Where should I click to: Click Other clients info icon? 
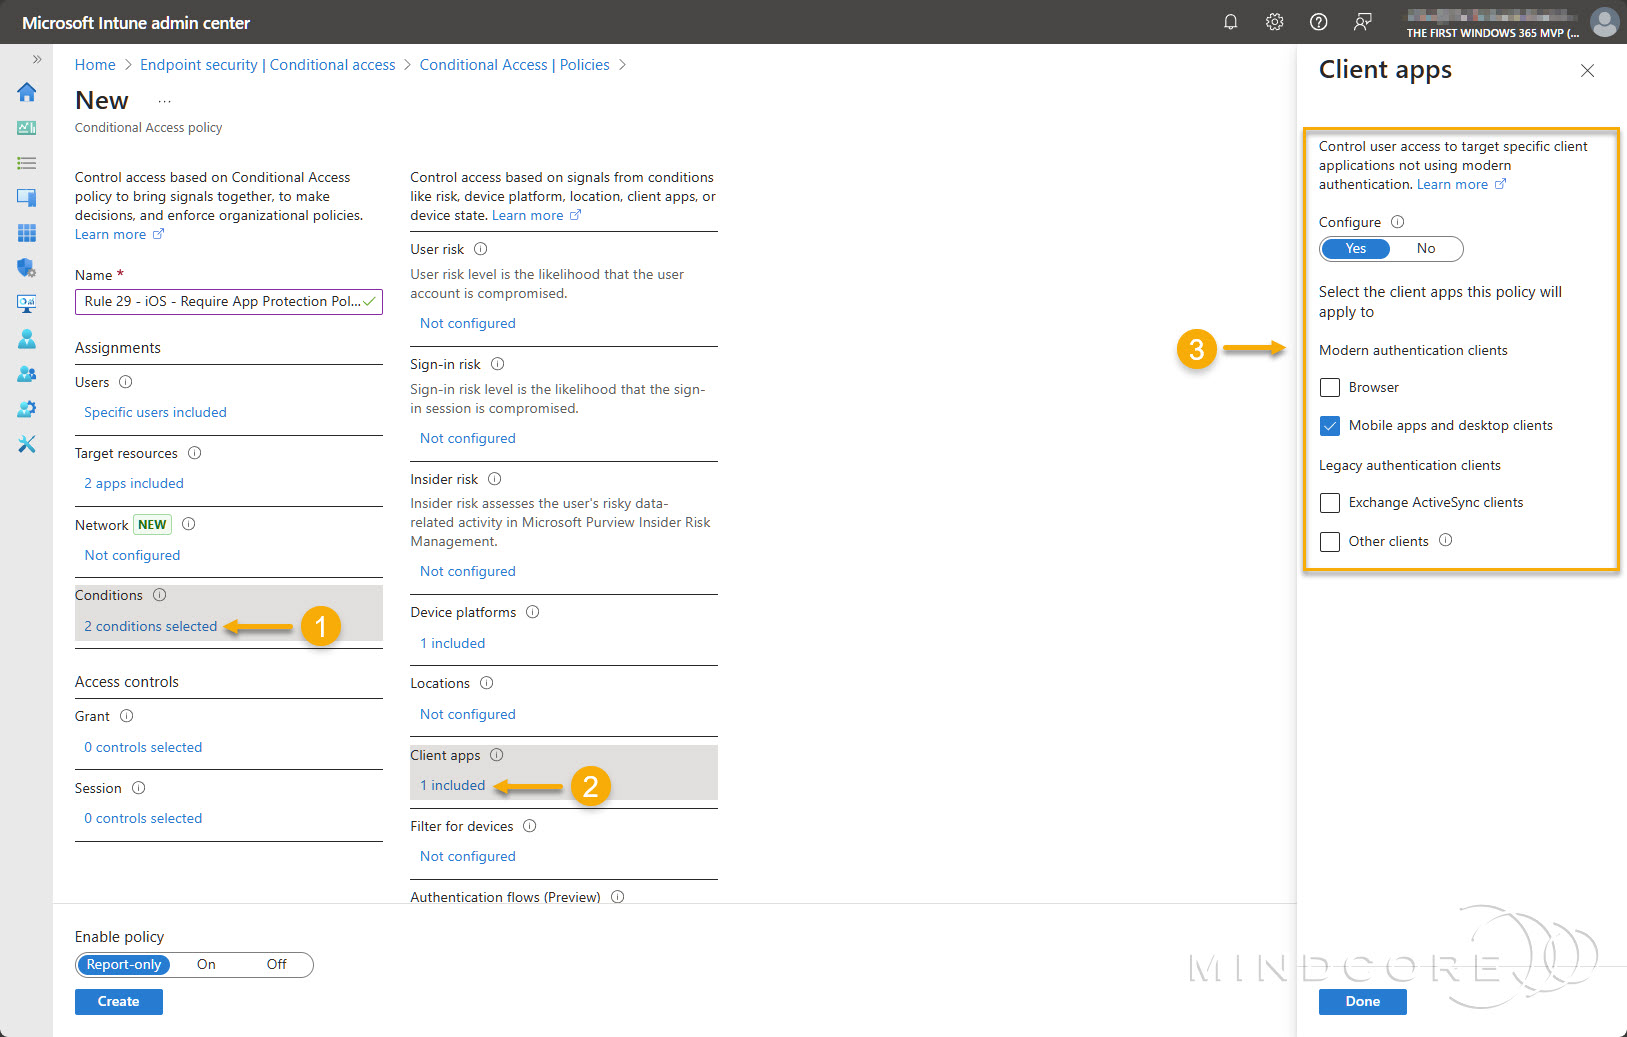[x=1446, y=540]
